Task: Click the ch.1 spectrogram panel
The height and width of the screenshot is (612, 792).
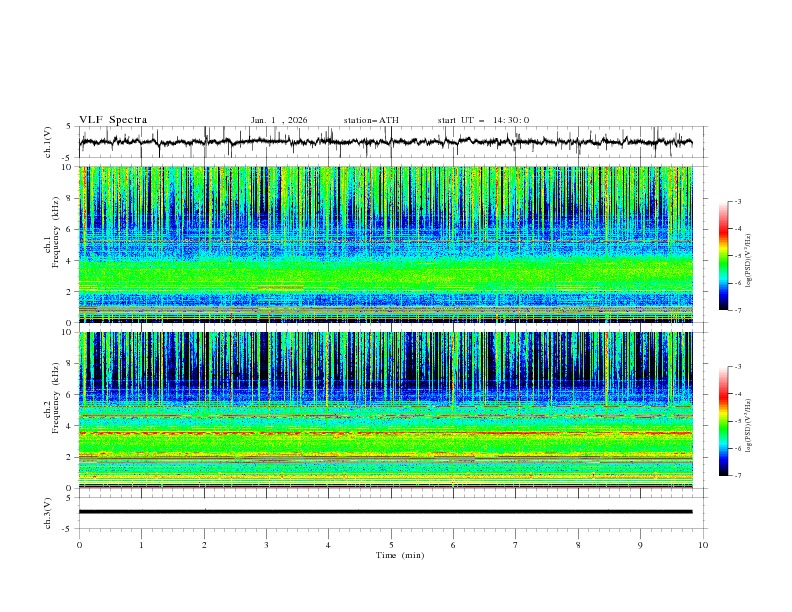Action: pyautogui.click(x=385, y=244)
